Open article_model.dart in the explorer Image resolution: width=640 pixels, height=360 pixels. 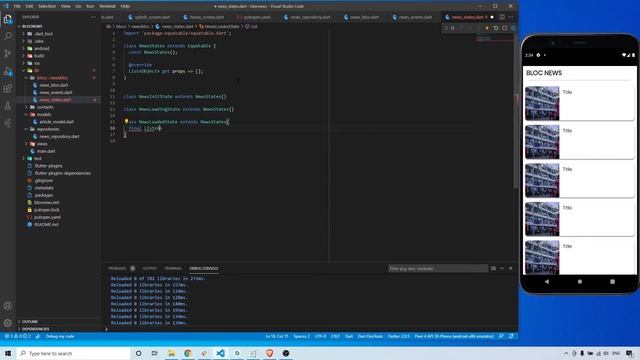[56, 122]
